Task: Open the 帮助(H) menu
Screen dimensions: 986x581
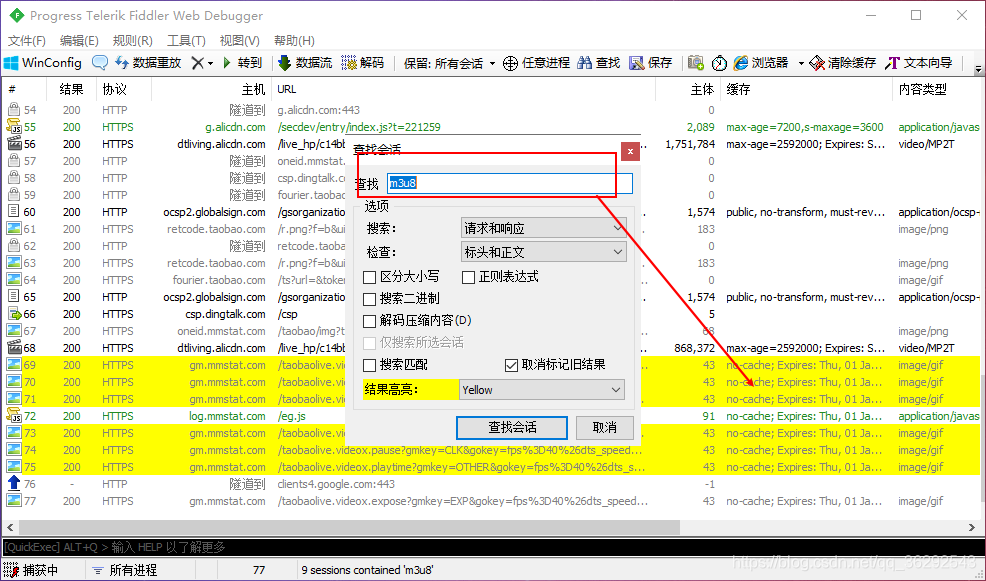Action: (294, 40)
